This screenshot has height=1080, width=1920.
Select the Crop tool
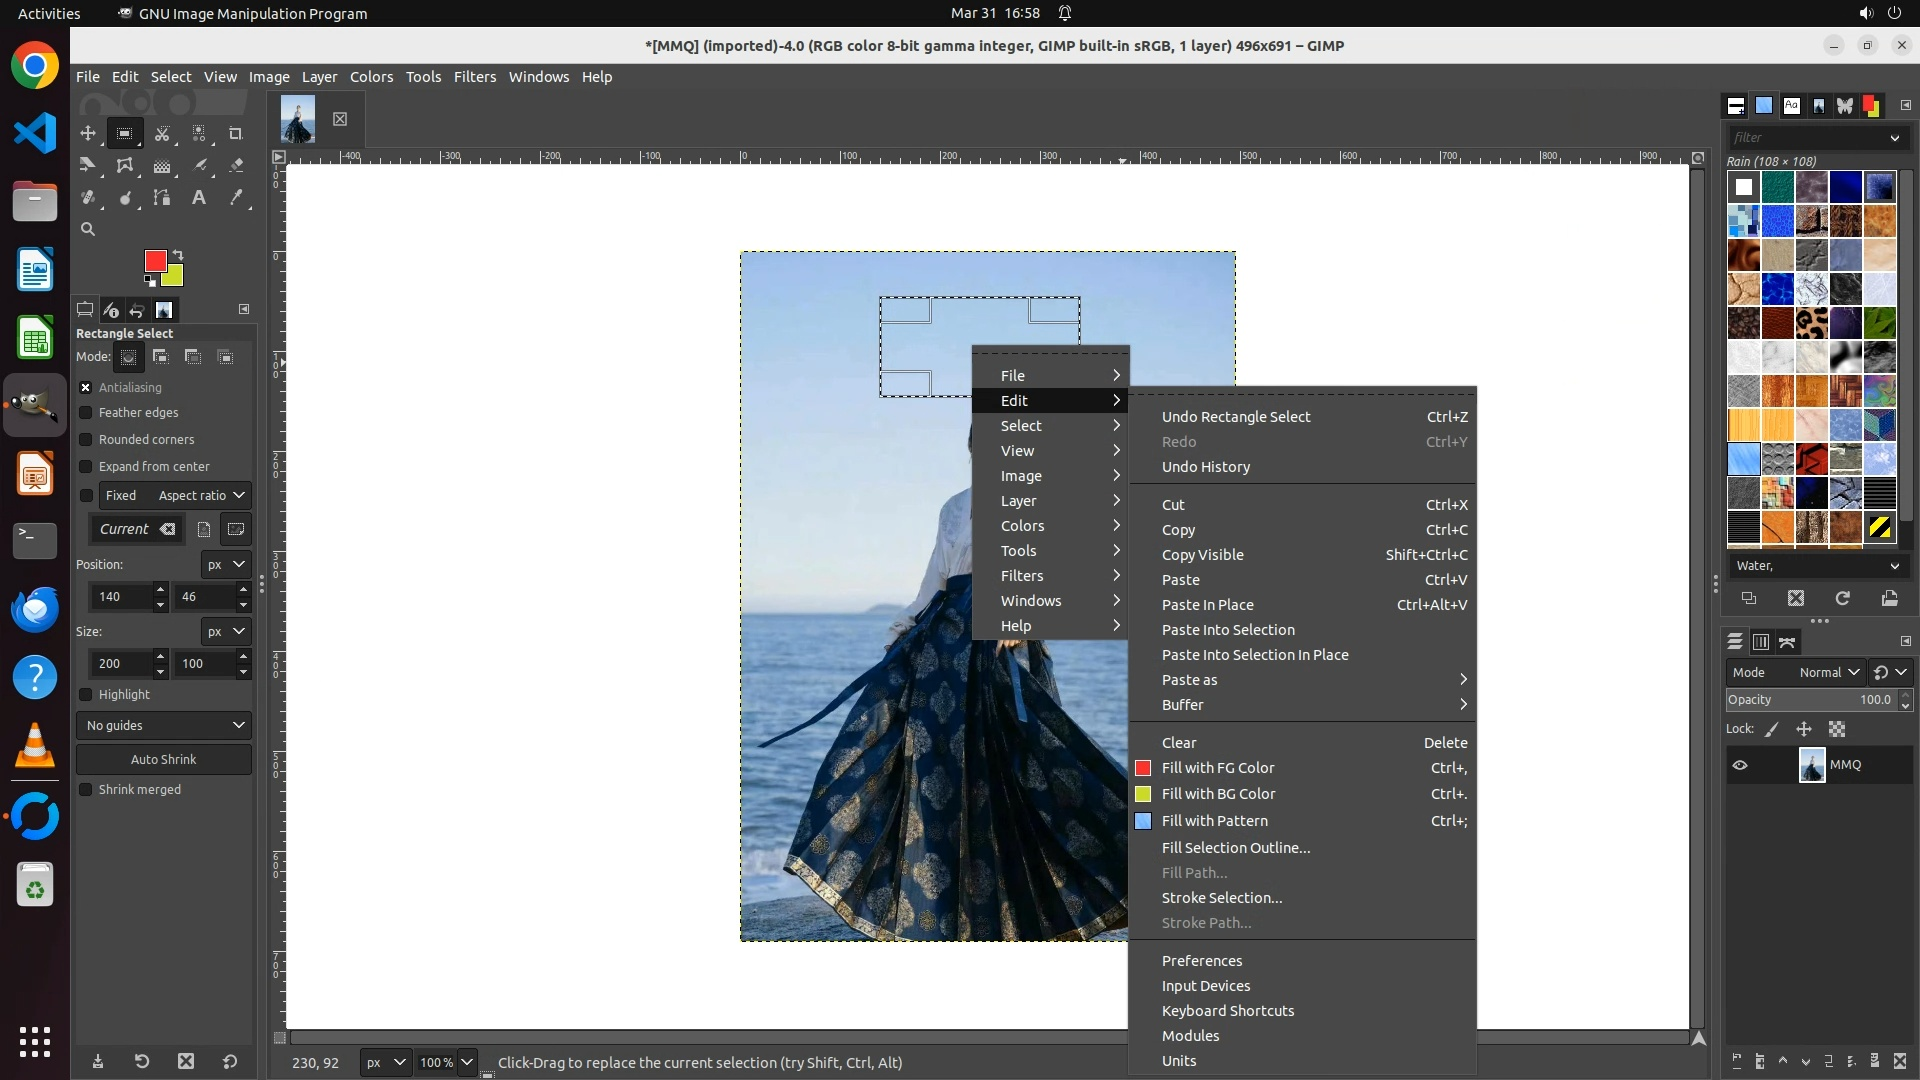236,133
